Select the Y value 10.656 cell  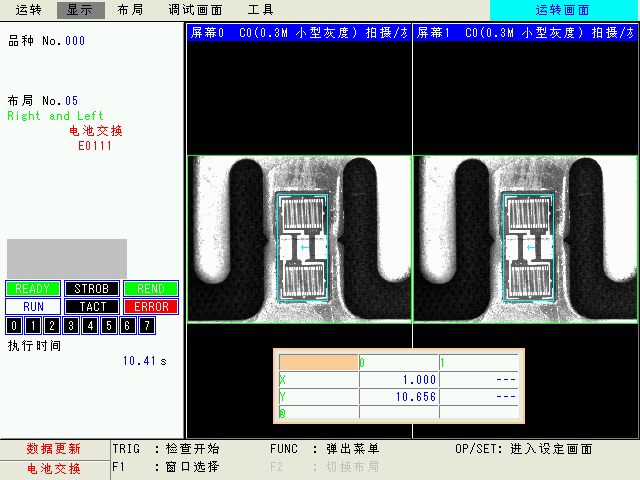point(398,396)
